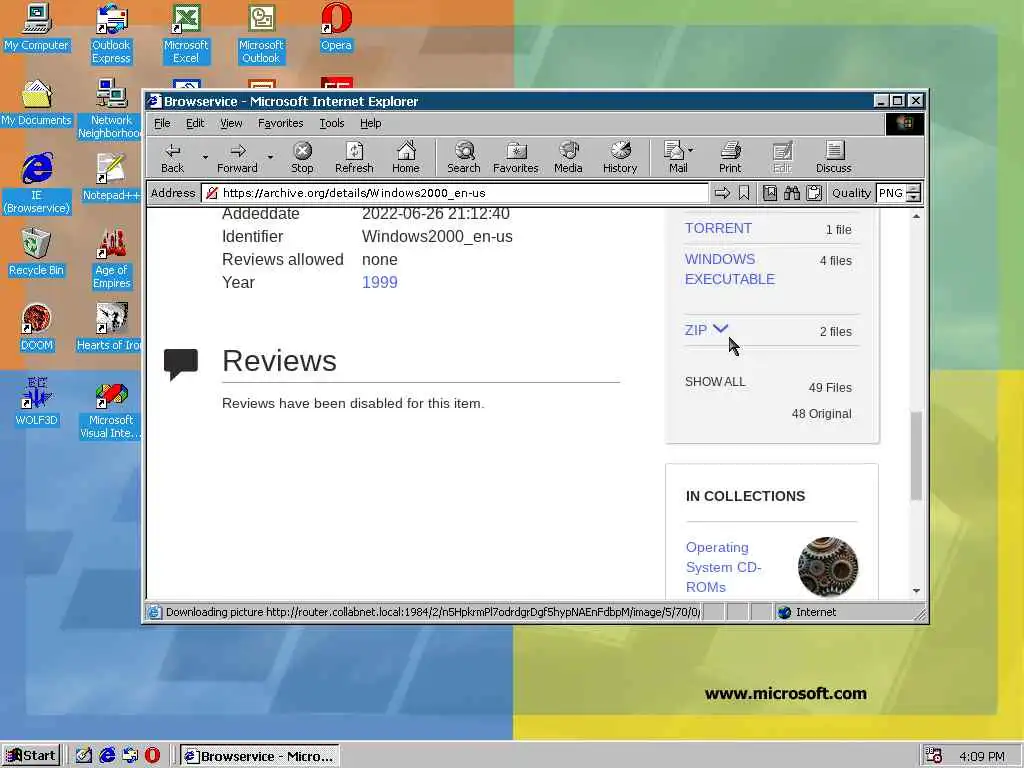
Task: Click the ZIP download link
Action: [x=696, y=330]
